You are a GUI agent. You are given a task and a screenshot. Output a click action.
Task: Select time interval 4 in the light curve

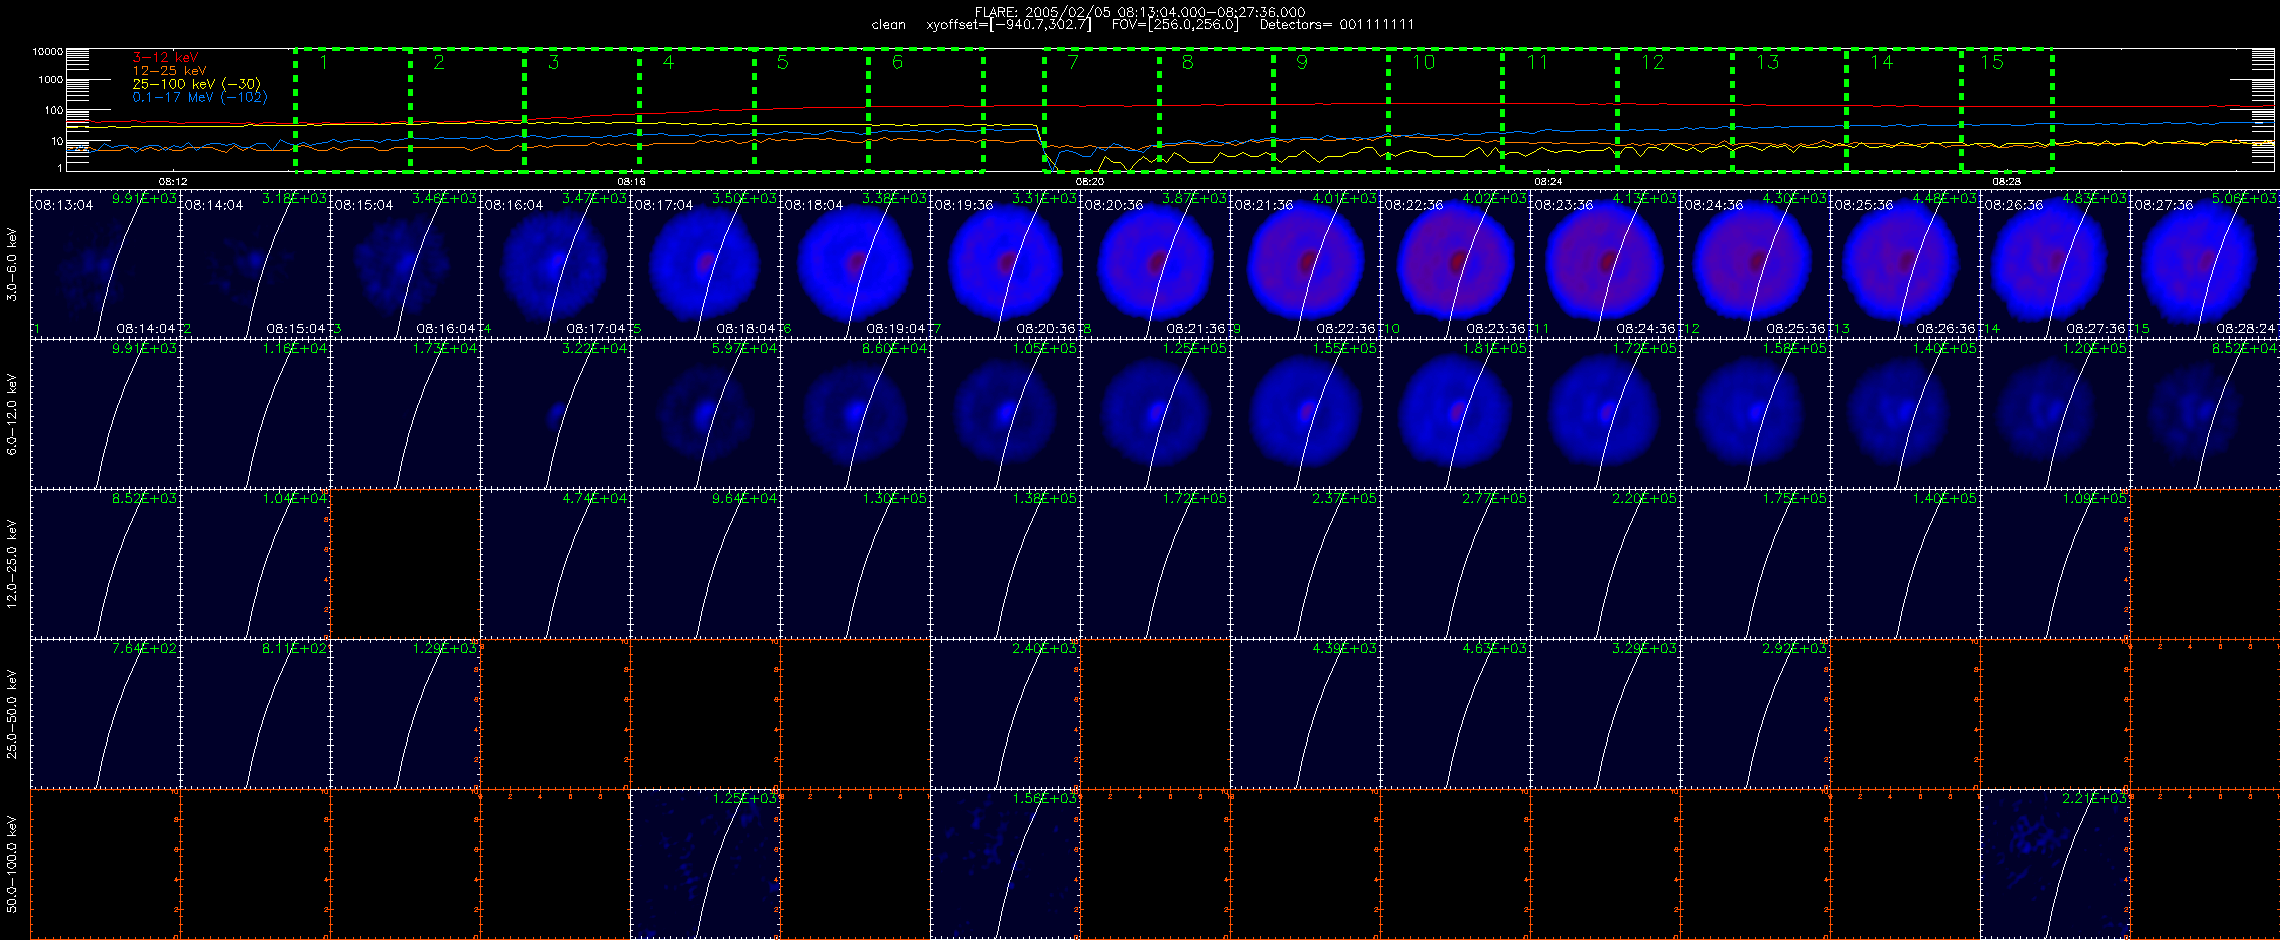click(x=697, y=109)
